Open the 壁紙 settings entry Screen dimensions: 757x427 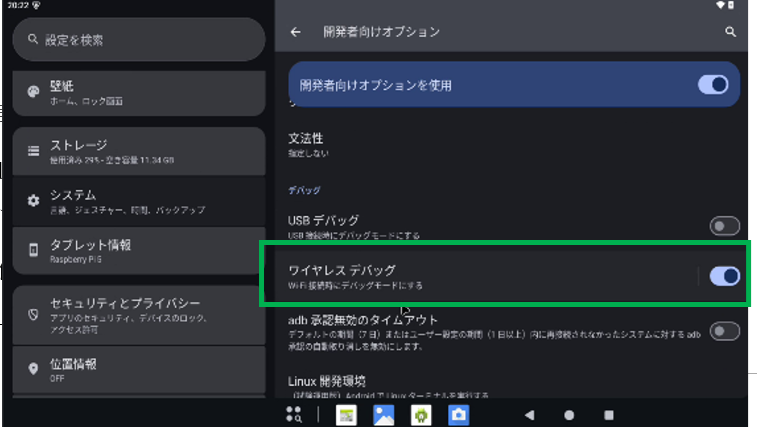tap(138, 92)
